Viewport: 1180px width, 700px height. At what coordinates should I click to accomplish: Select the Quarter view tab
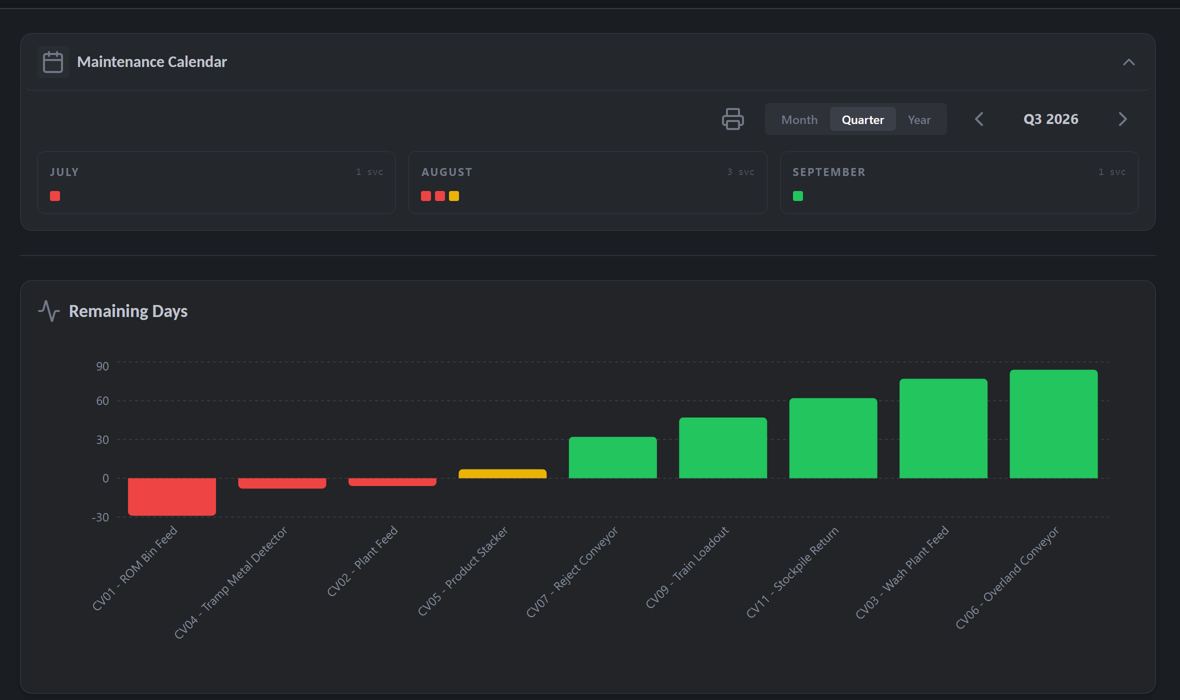click(862, 120)
